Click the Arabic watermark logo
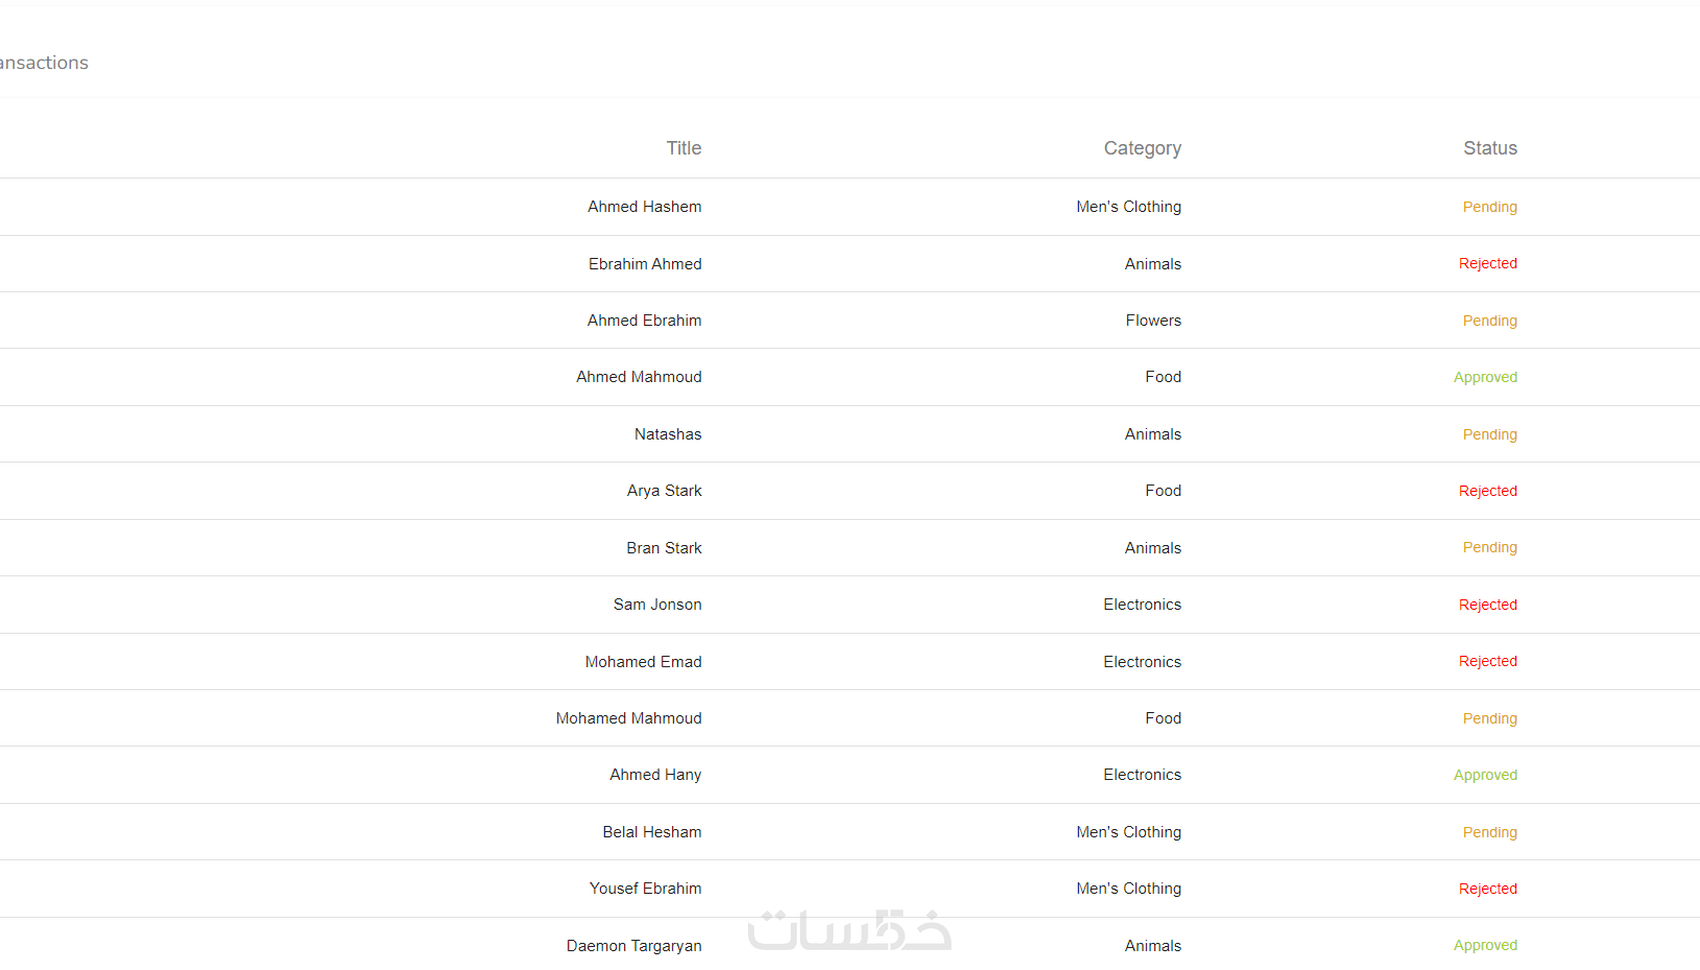1700x970 pixels. point(849,930)
